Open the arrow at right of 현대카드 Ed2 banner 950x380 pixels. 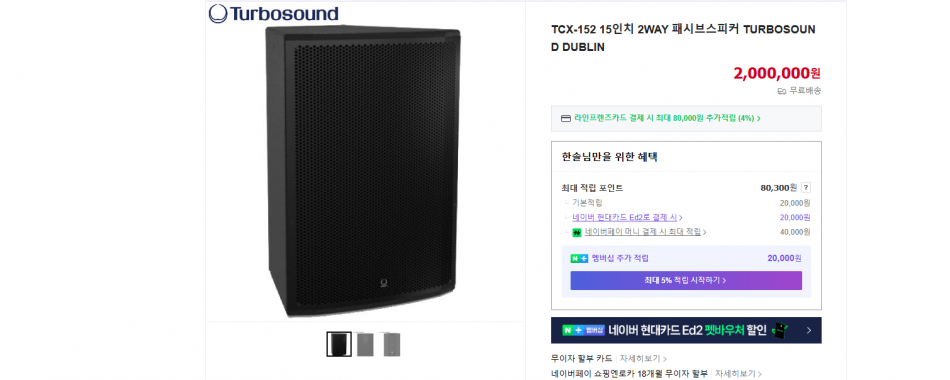[809, 331]
